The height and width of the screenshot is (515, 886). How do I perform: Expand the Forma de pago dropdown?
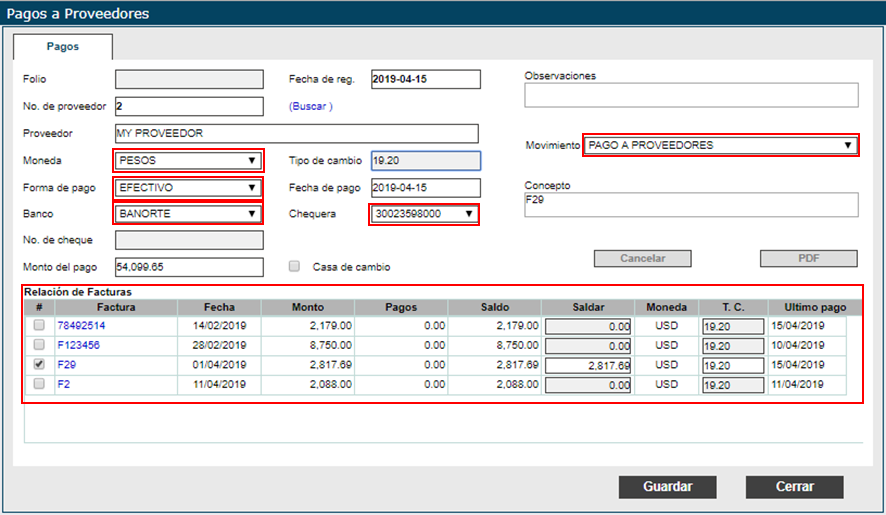coord(188,187)
